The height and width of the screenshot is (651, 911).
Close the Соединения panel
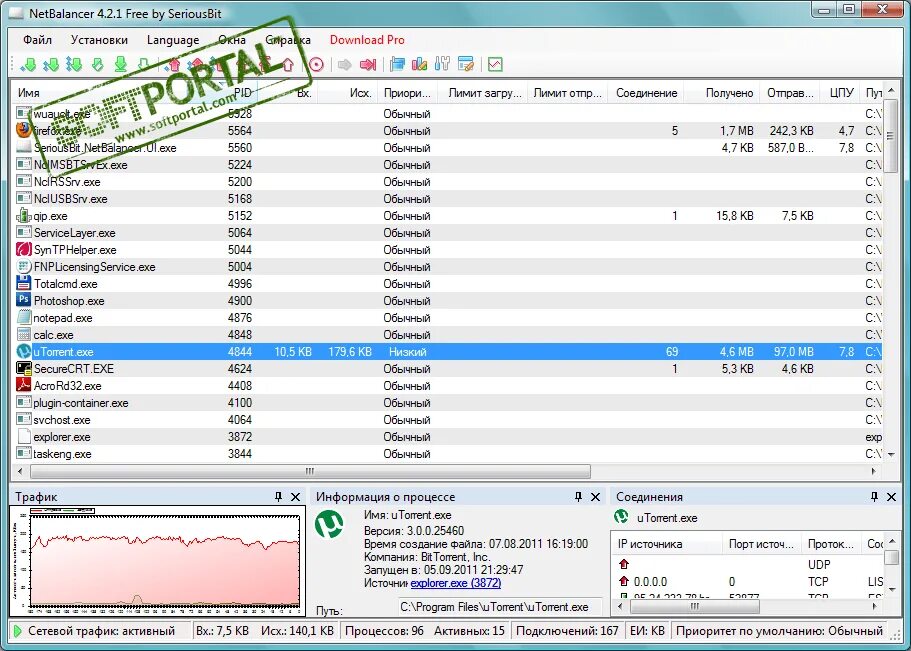click(891, 497)
